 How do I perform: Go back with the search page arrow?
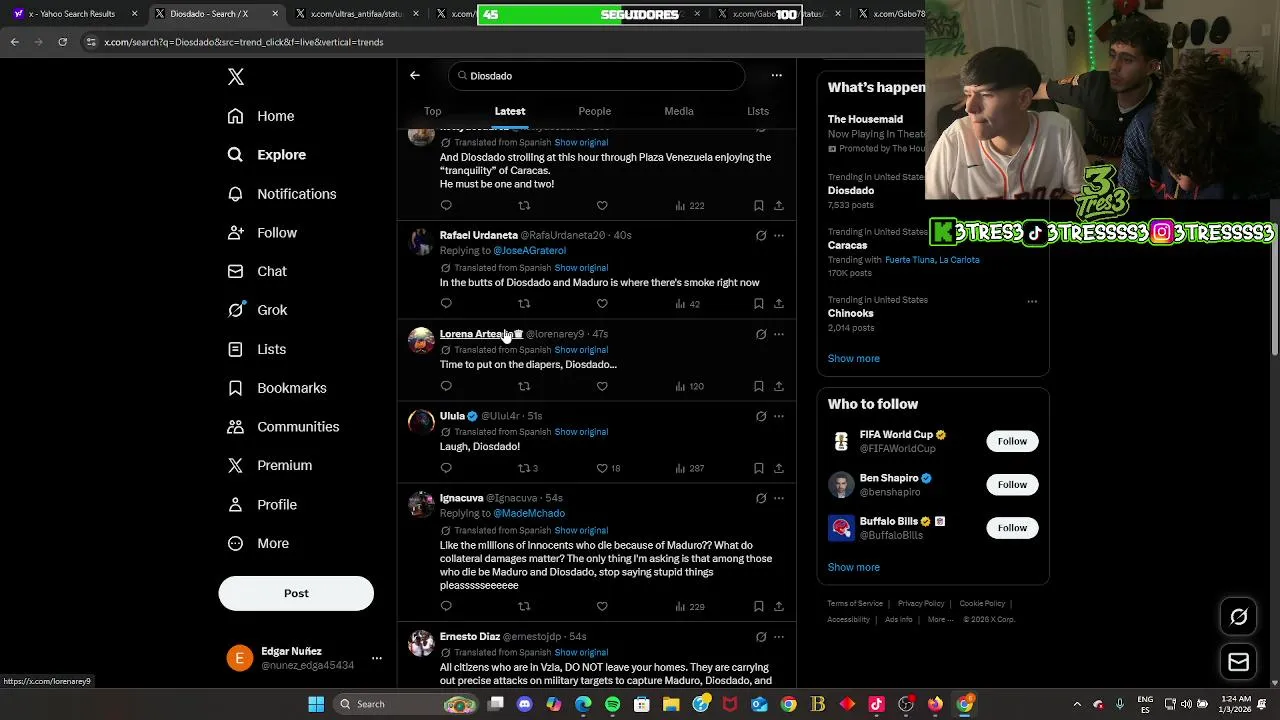pos(415,75)
